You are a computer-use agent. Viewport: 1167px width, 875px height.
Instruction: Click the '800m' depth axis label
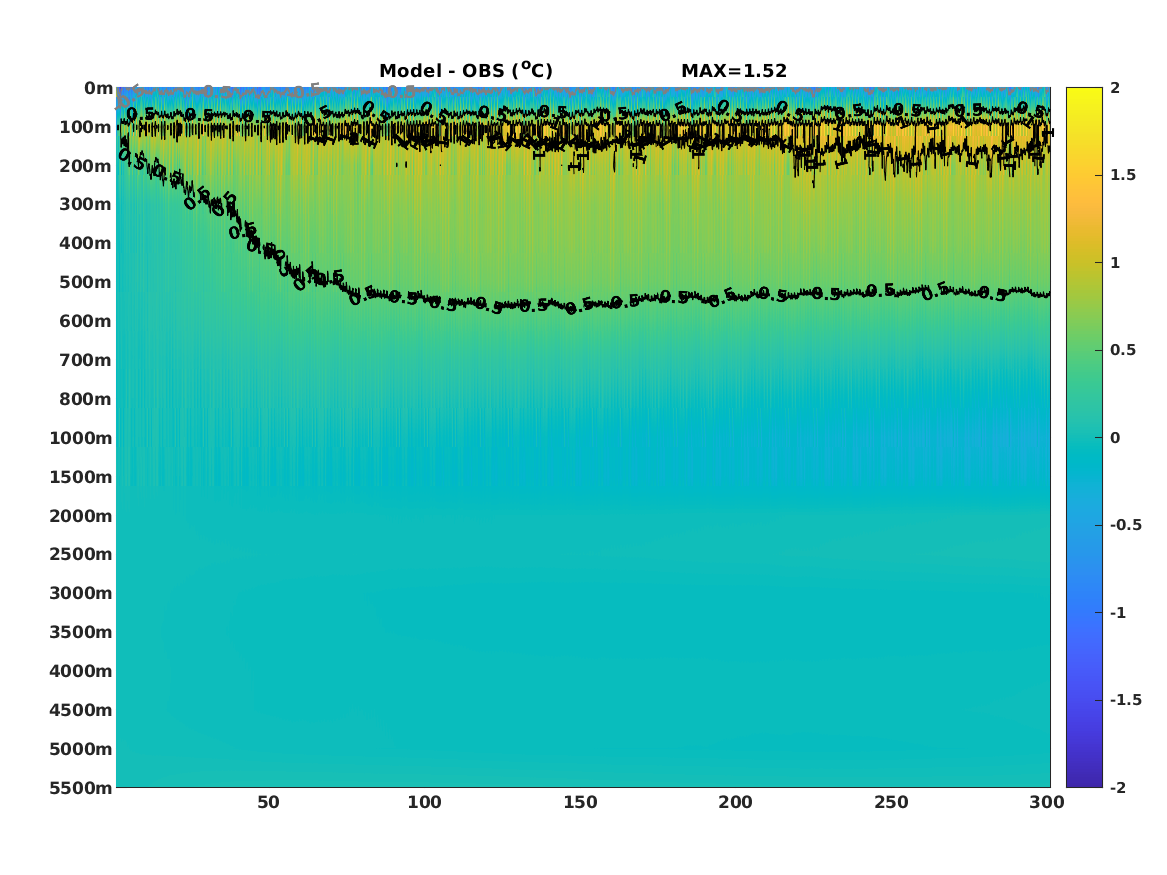coord(86,399)
